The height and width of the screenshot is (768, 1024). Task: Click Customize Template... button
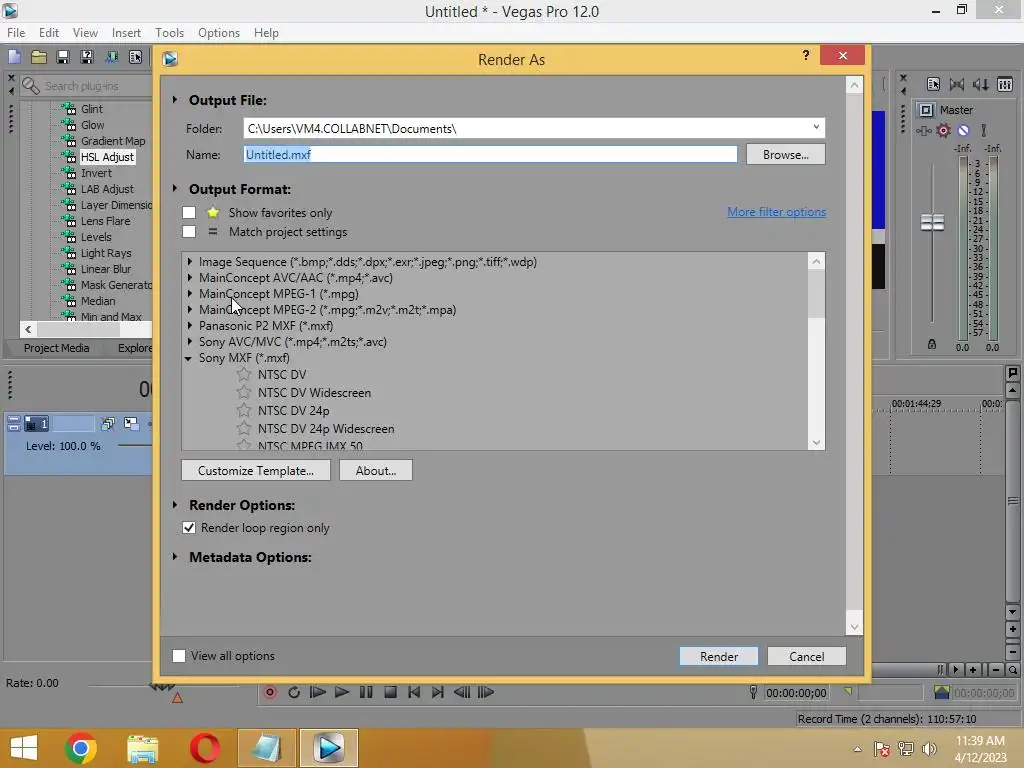pyautogui.click(x=256, y=470)
